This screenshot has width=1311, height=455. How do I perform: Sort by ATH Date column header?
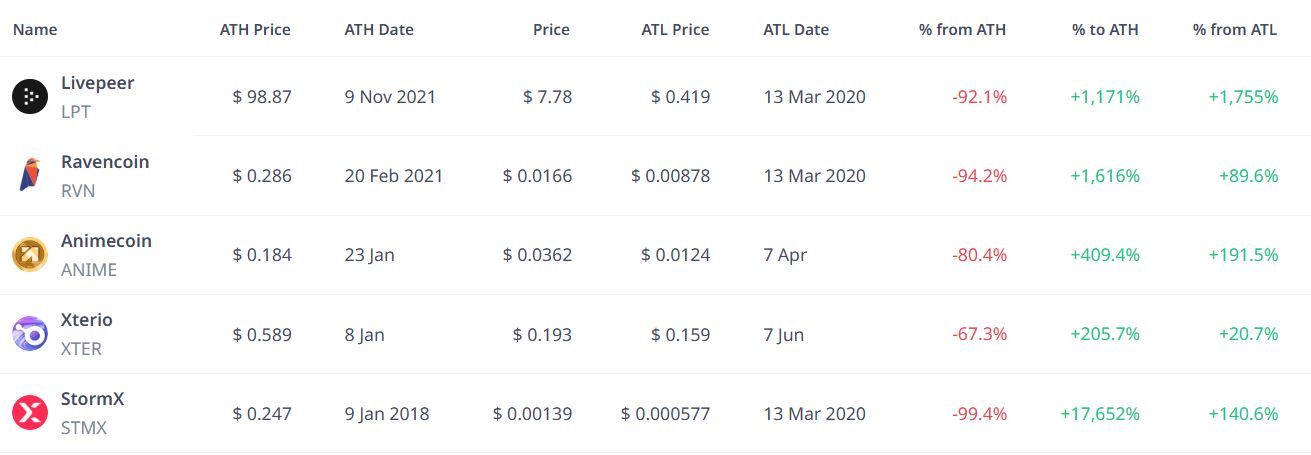click(x=379, y=29)
